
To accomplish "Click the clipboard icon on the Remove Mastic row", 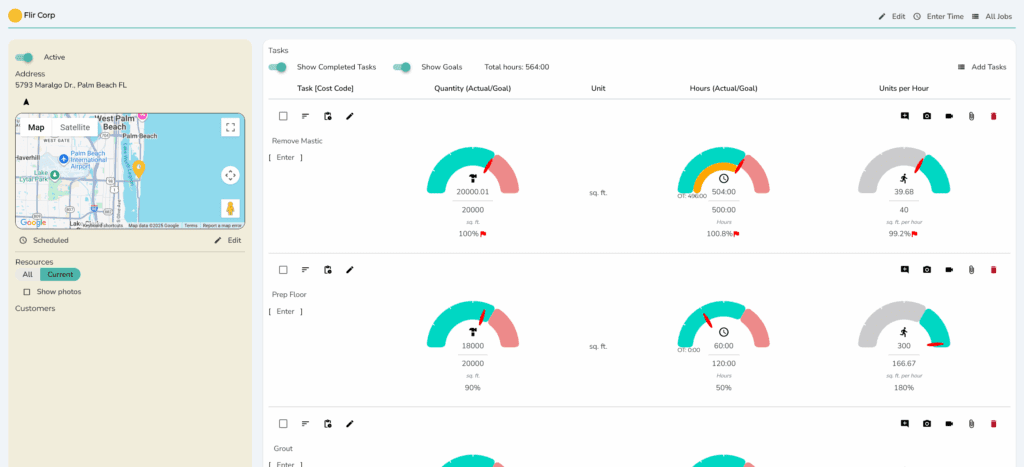I will click(328, 116).
